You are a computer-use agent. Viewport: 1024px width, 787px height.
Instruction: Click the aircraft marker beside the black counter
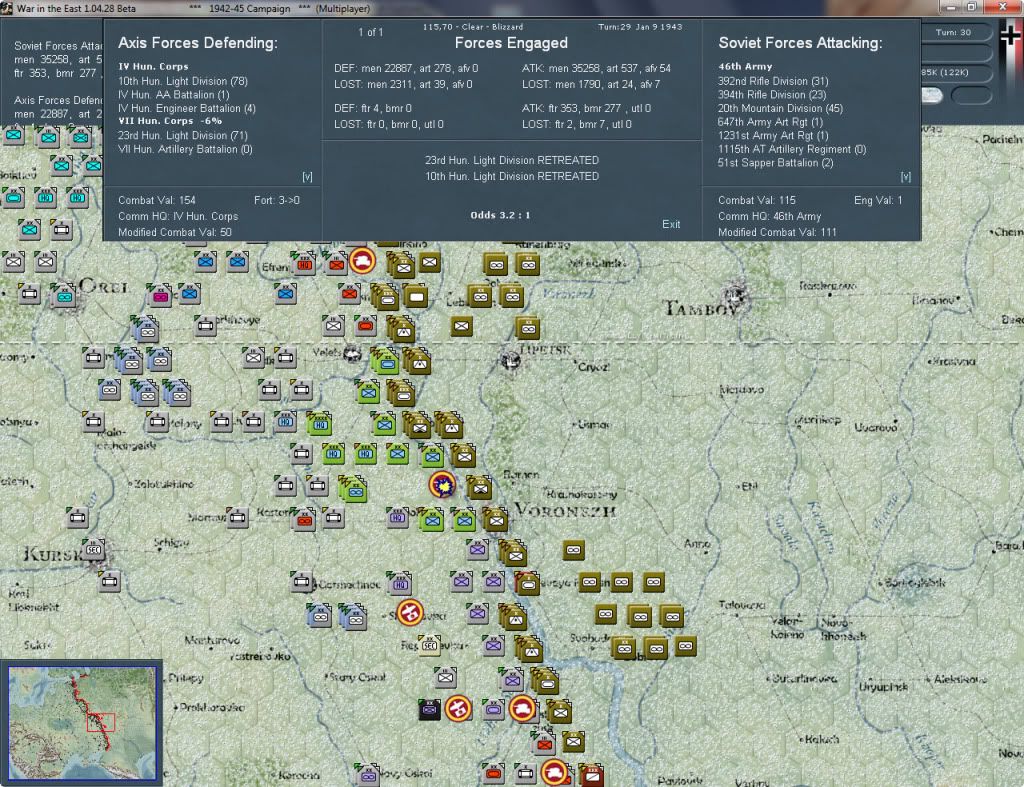[x=458, y=708]
